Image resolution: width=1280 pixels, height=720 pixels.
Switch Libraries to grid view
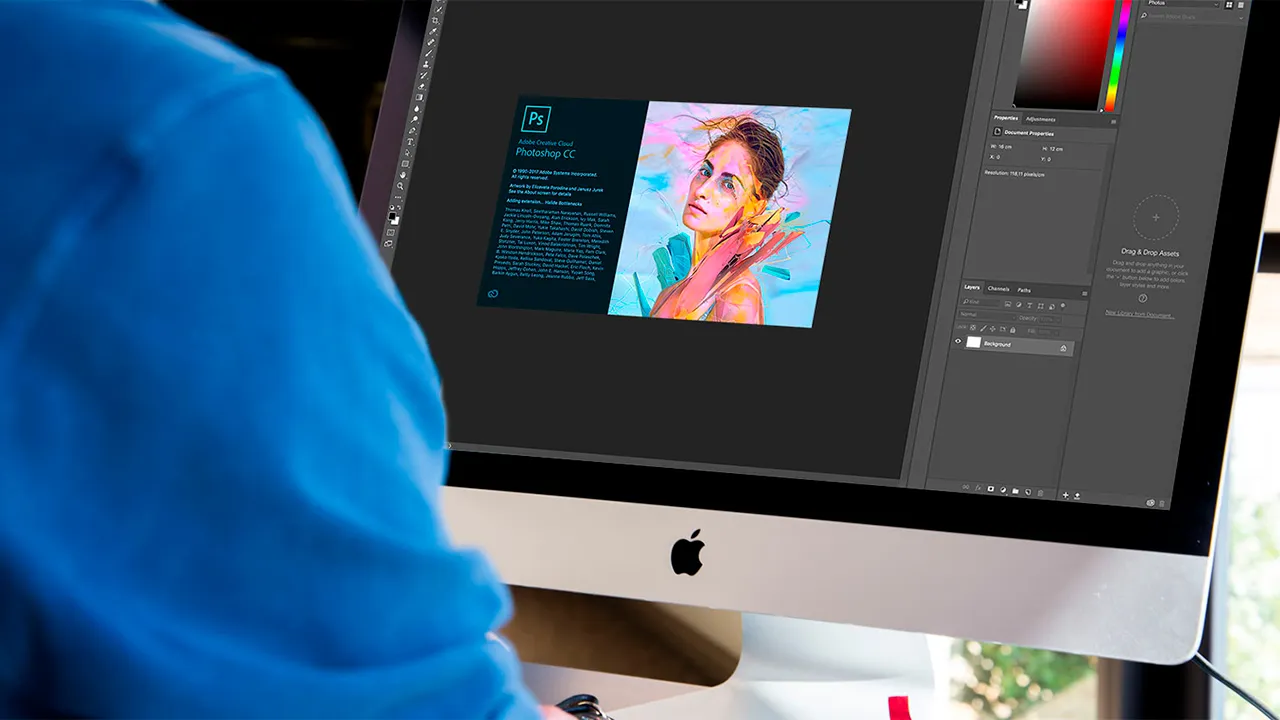point(1229,5)
